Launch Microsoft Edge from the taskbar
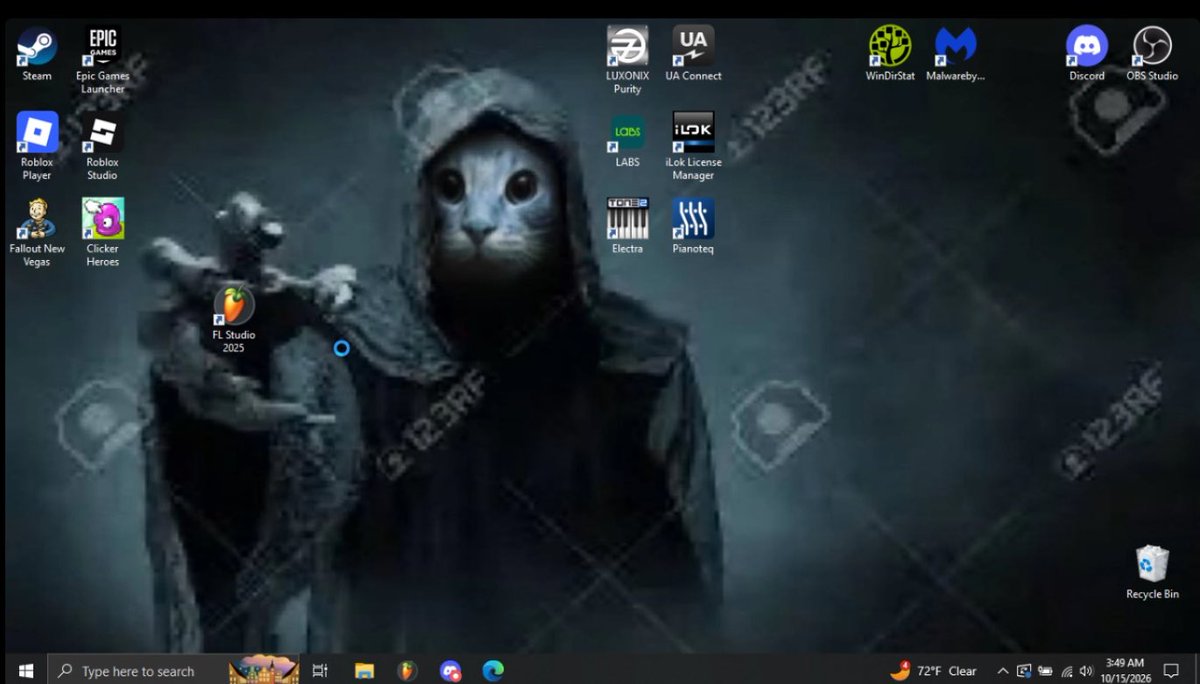The height and width of the screenshot is (684, 1200). 493,670
